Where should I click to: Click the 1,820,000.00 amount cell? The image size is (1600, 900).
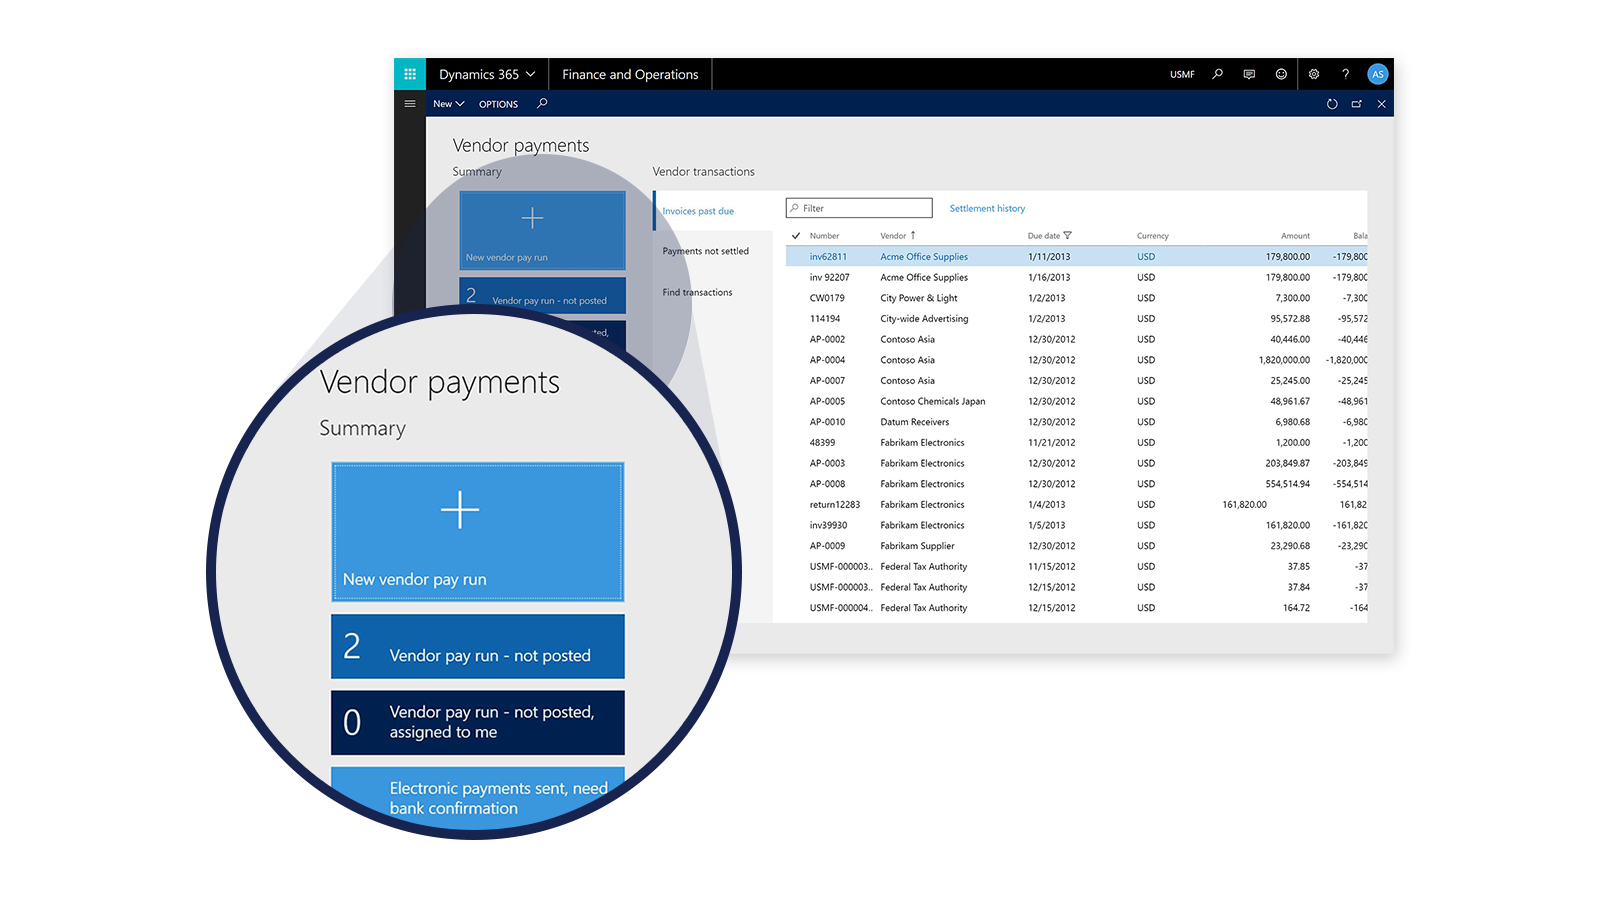click(x=1284, y=360)
